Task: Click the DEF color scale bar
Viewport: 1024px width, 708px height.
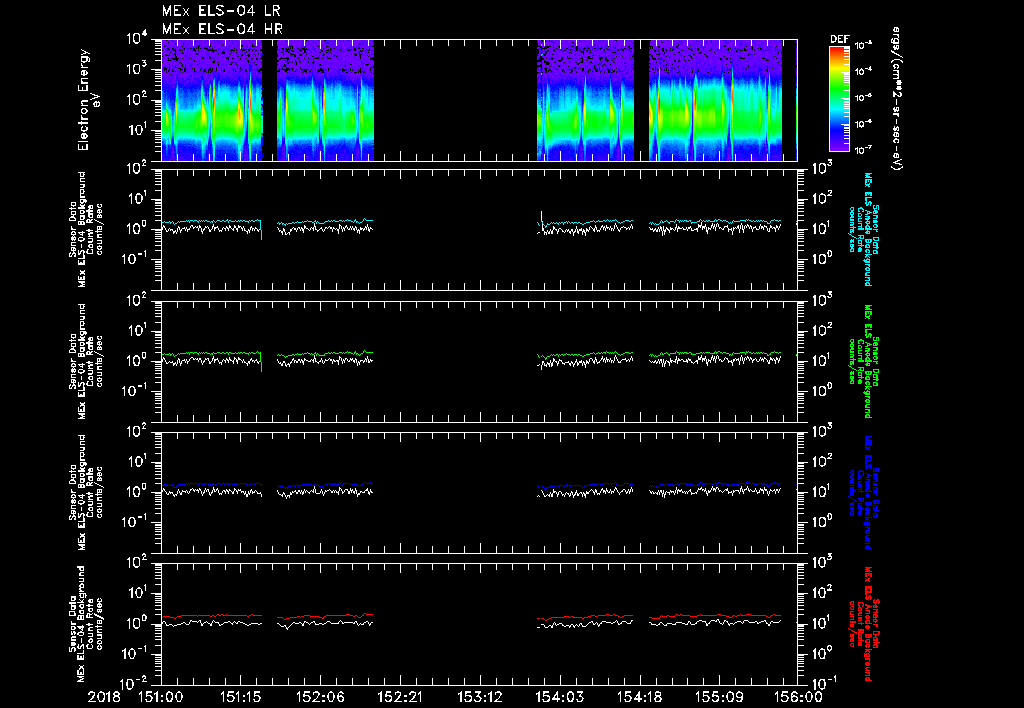Action: [839, 98]
